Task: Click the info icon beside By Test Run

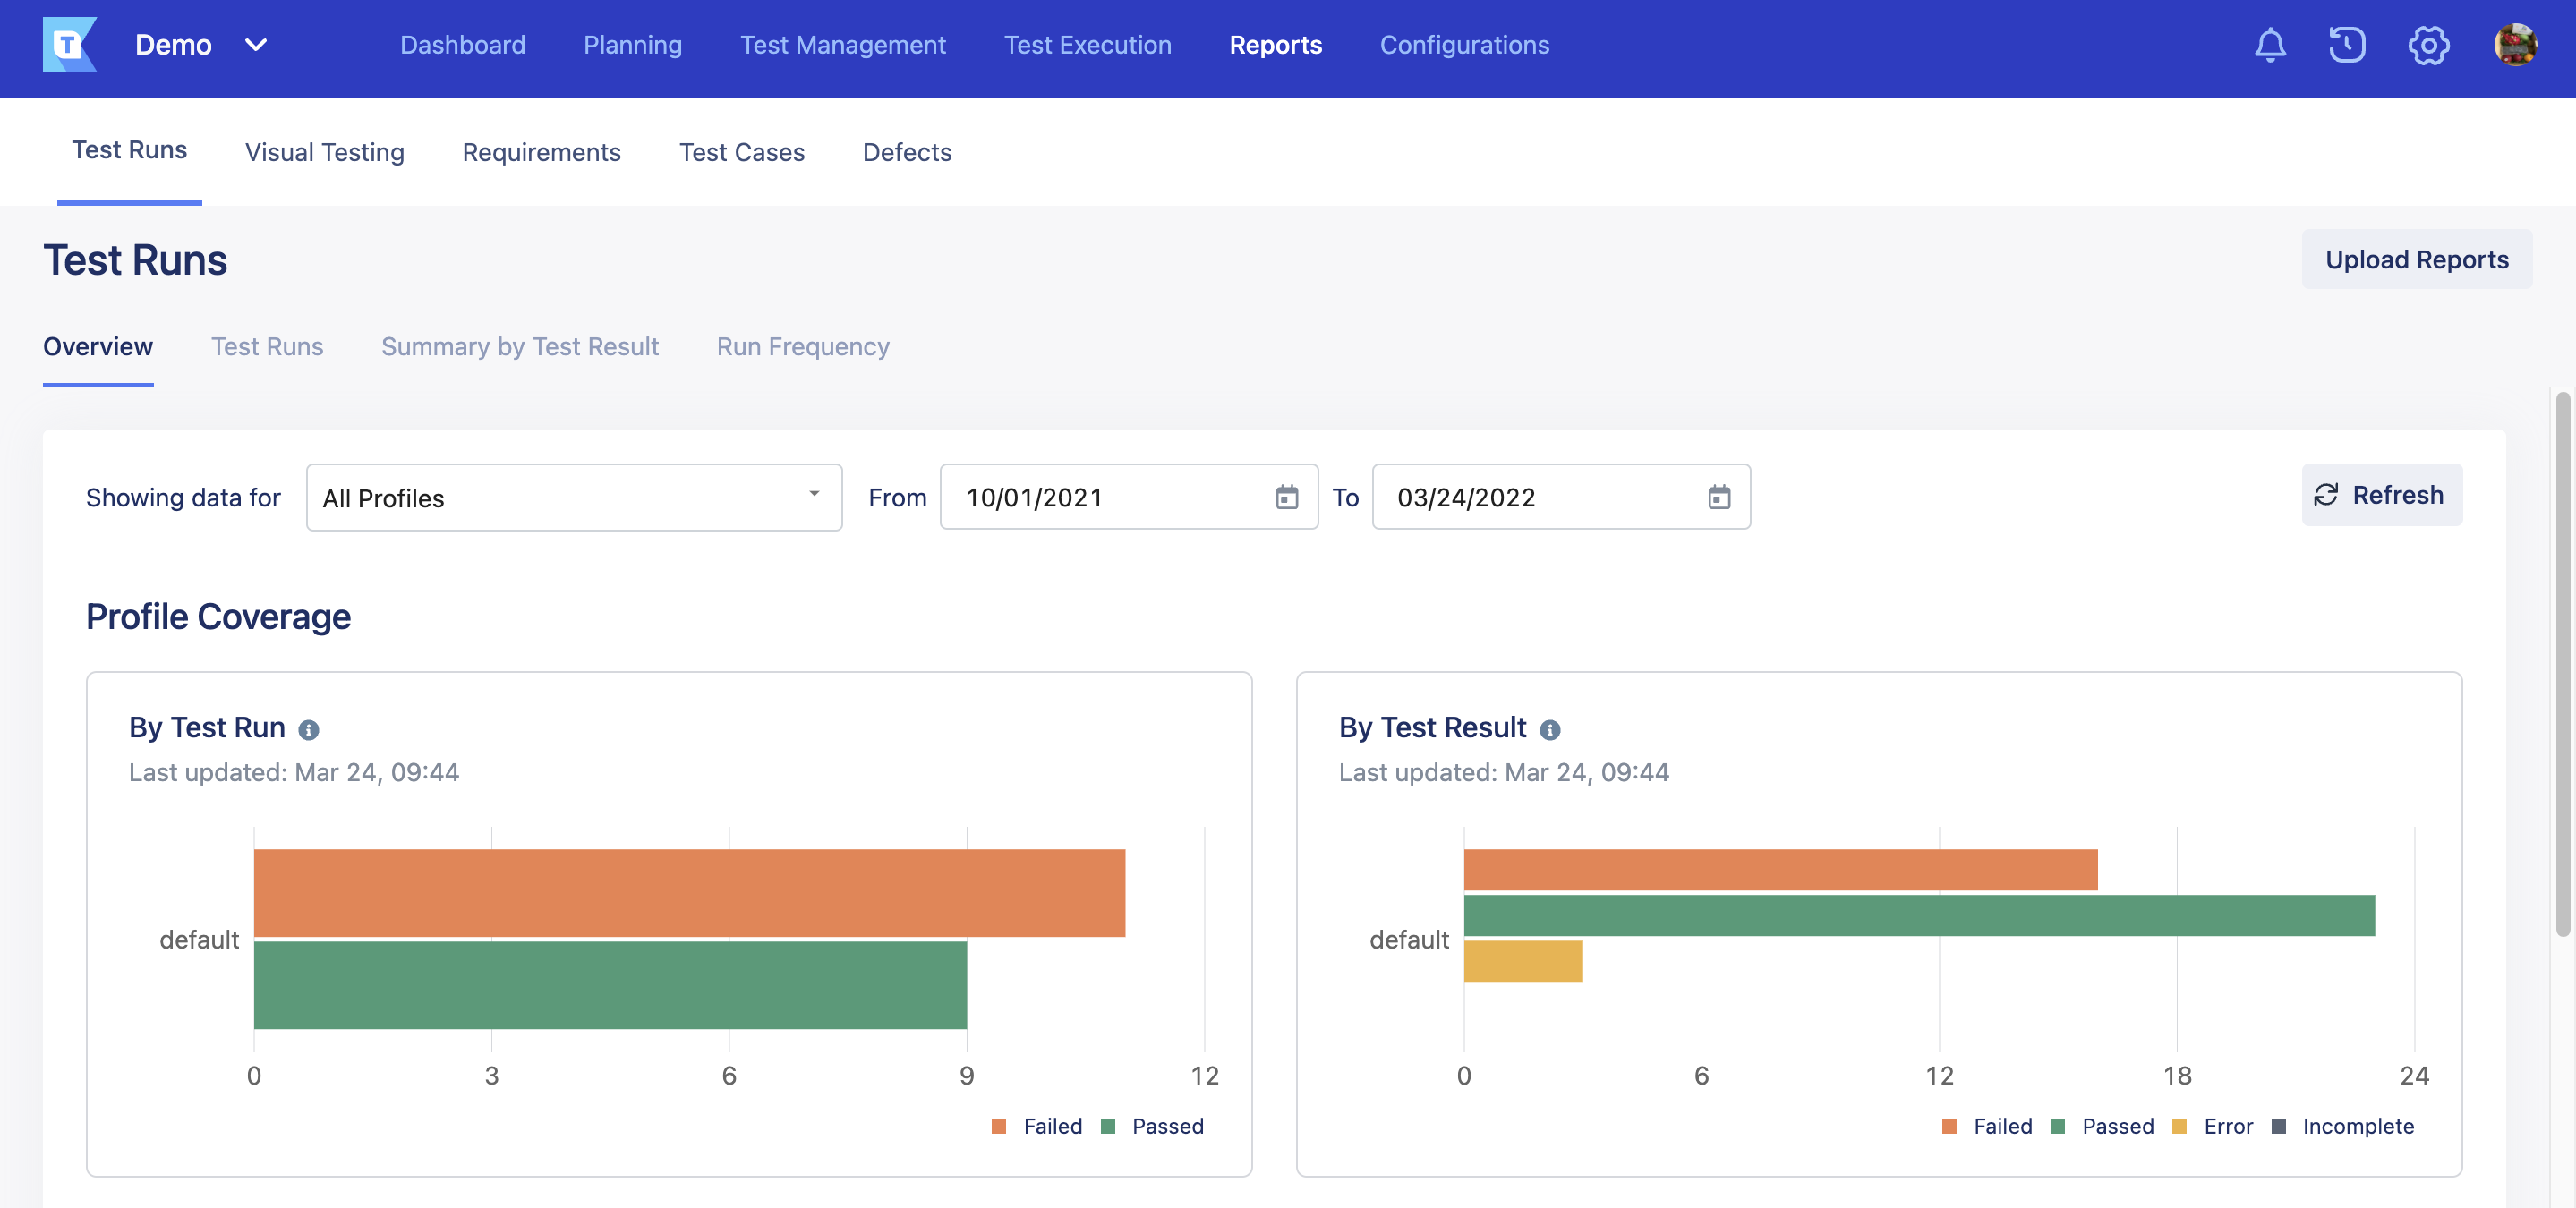Action: coord(308,729)
